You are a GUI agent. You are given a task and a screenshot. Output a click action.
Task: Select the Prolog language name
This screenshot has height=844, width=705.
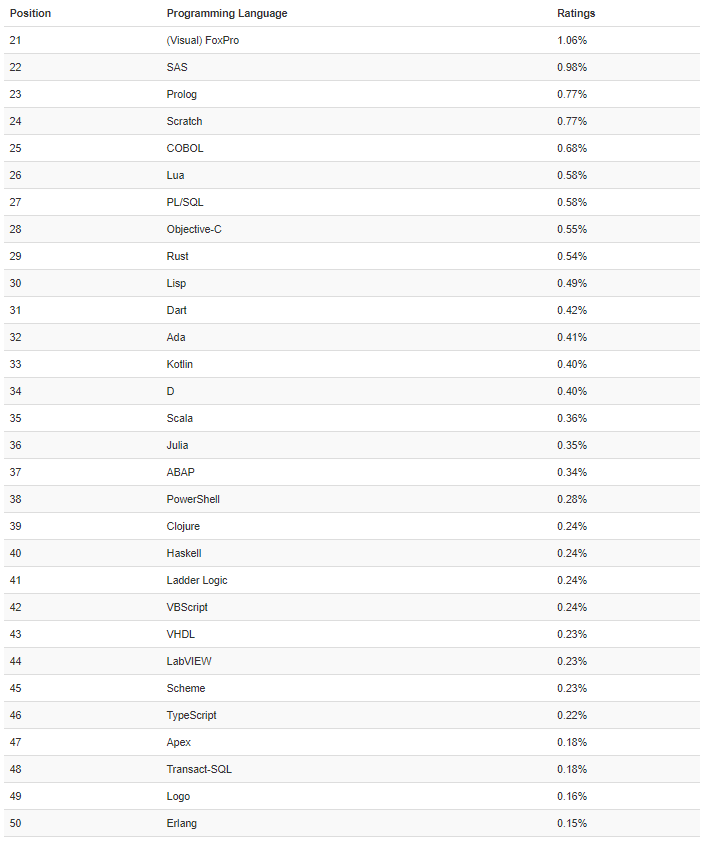click(182, 95)
